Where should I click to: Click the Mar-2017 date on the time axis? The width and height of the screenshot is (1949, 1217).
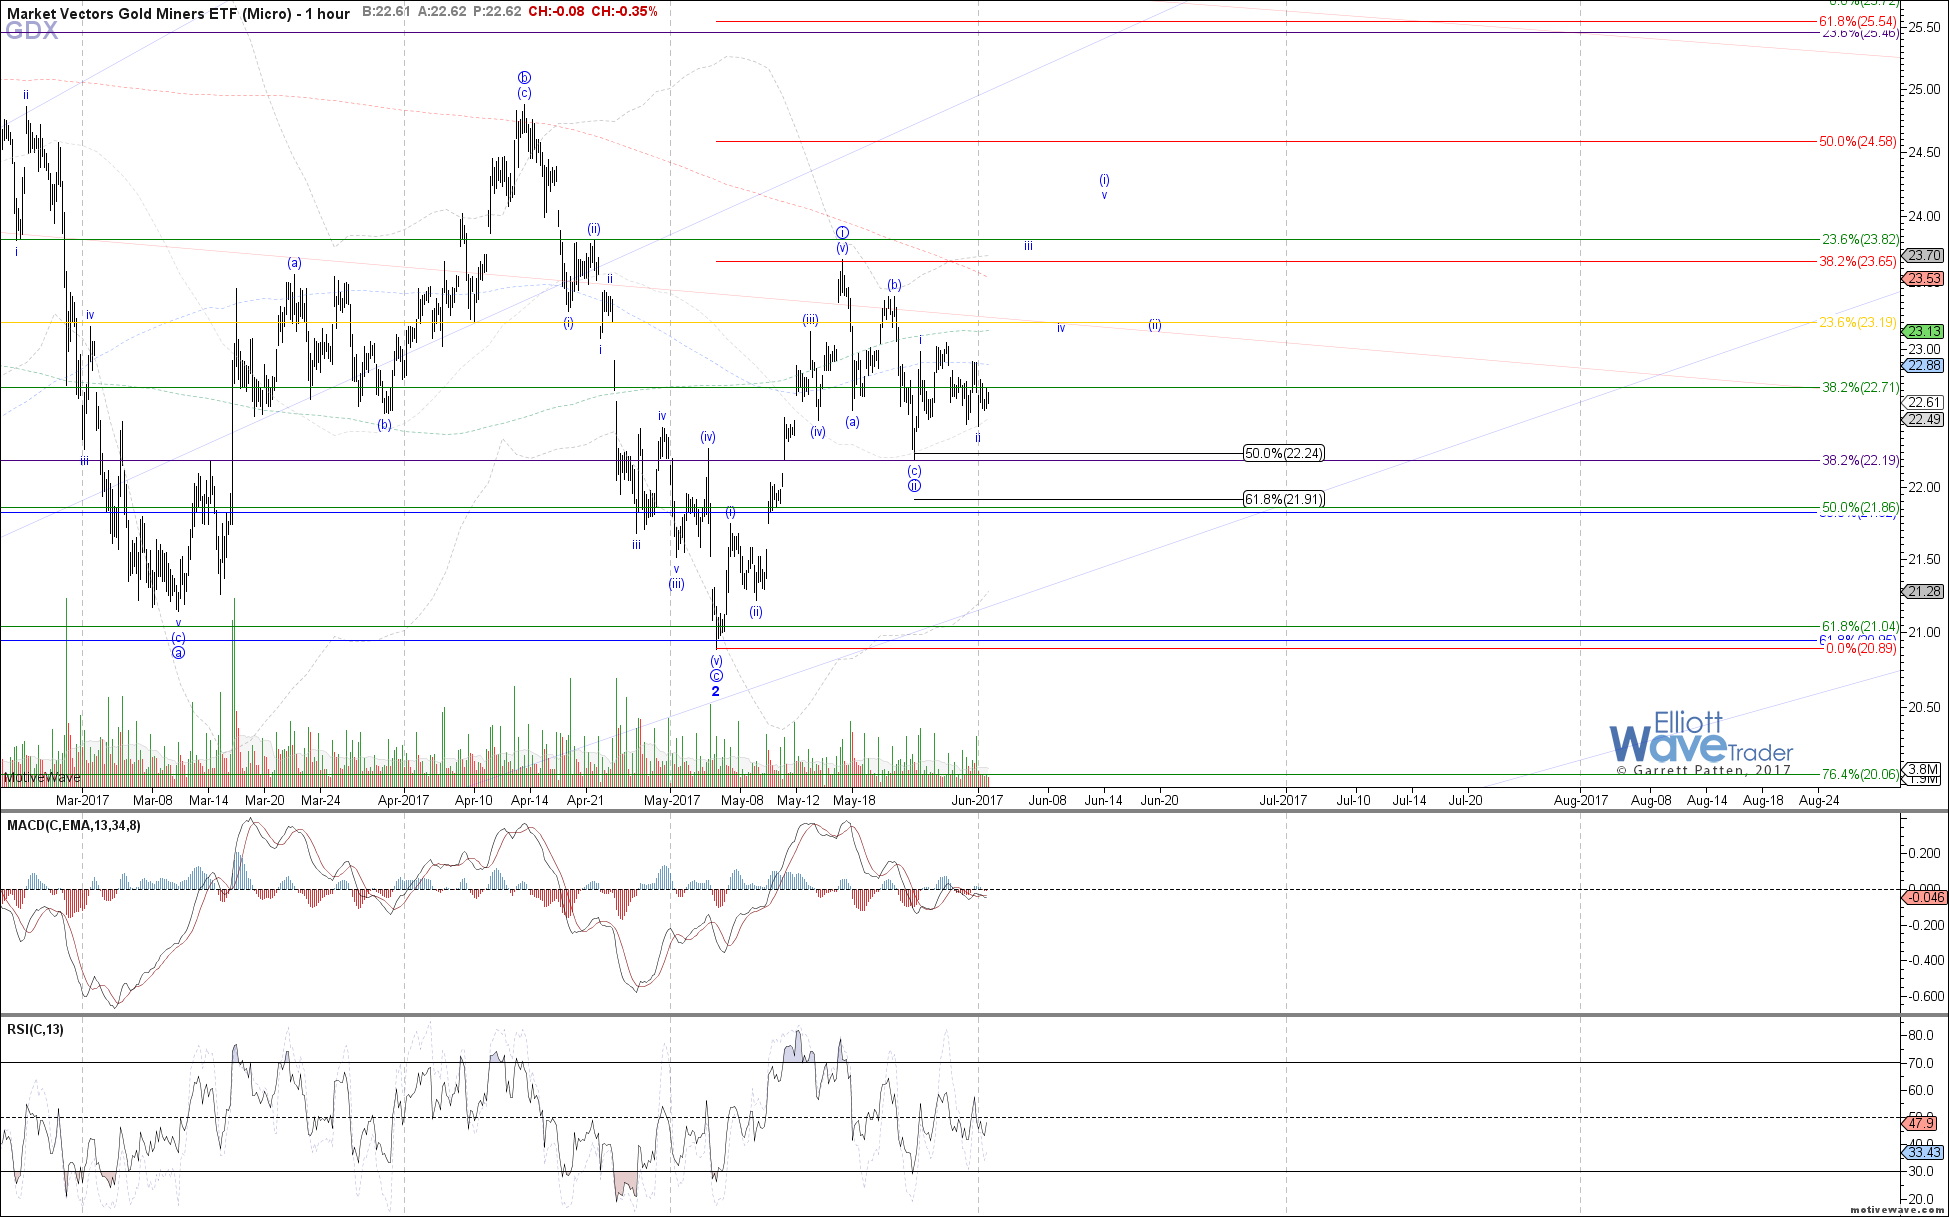click(x=82, y=800)
